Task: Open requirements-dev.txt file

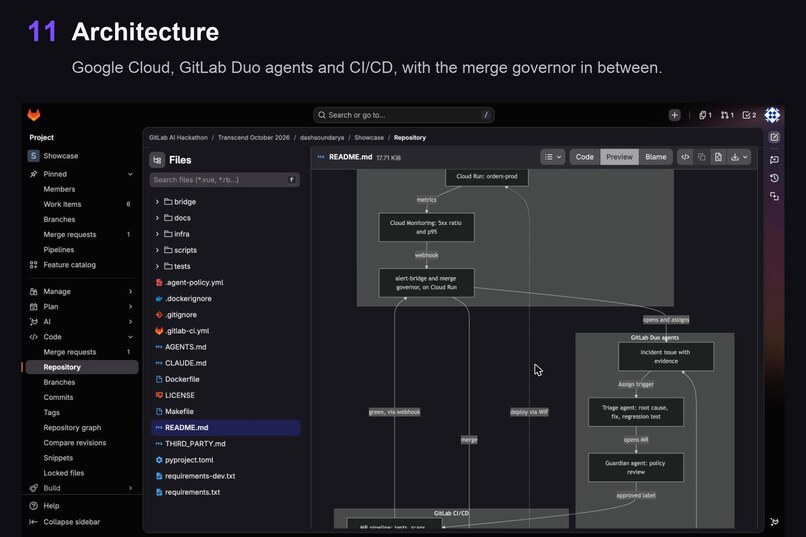Action: pos(199,476)
